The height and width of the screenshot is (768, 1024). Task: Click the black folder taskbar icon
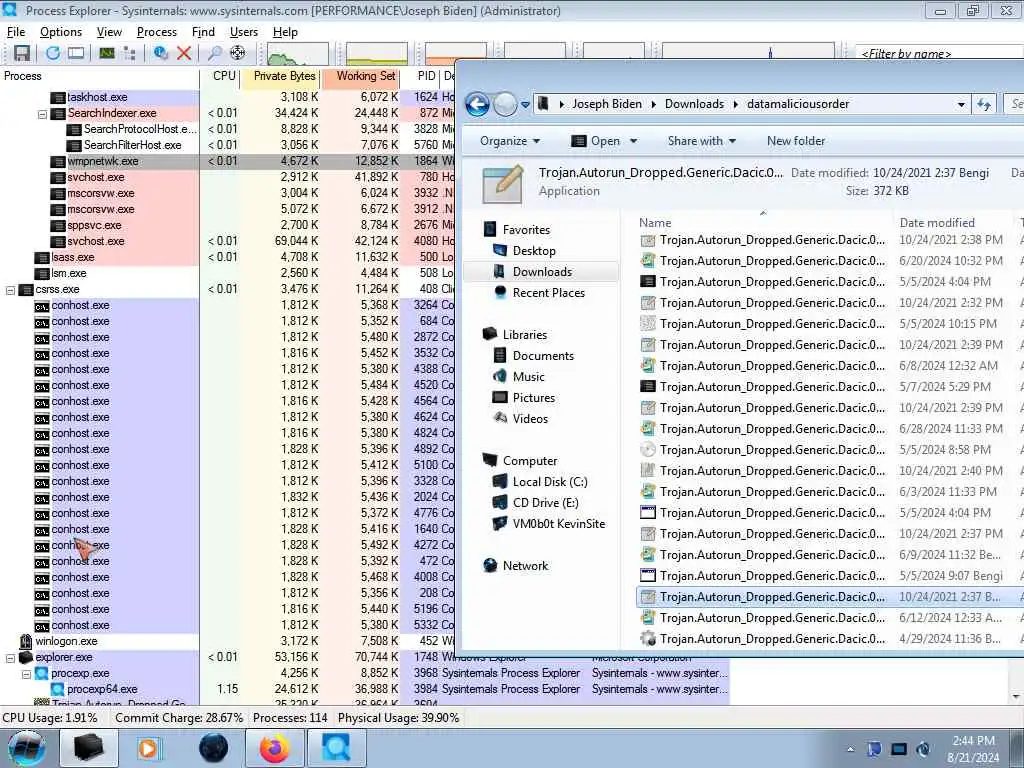coord(89,748)
